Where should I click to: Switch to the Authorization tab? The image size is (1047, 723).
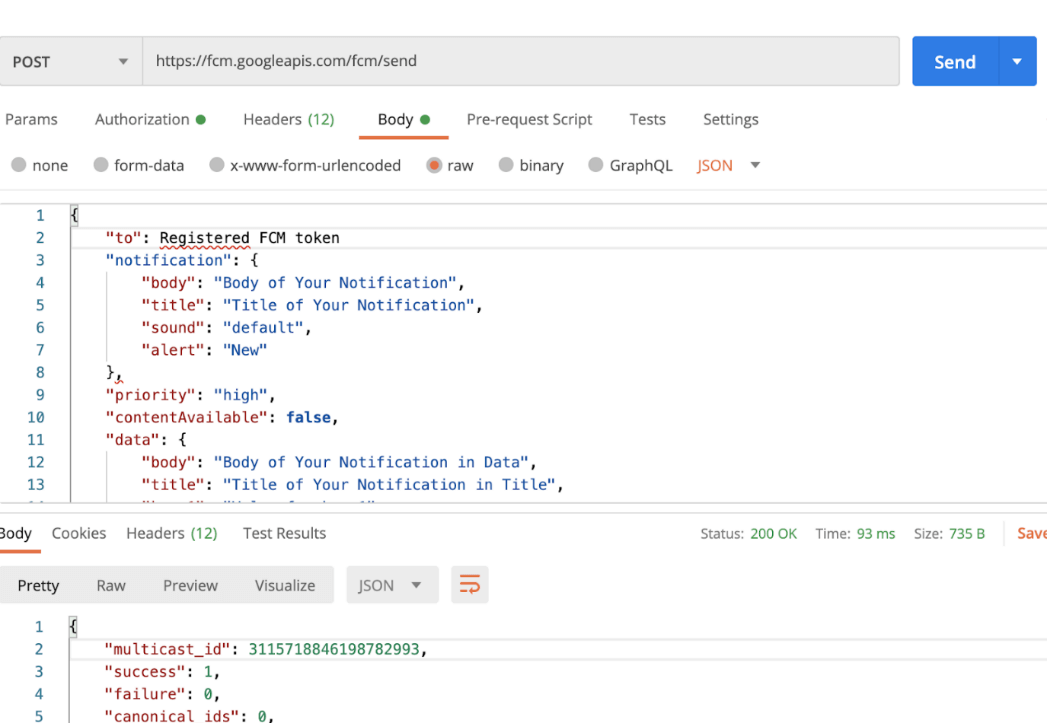[x=149, y=119]
